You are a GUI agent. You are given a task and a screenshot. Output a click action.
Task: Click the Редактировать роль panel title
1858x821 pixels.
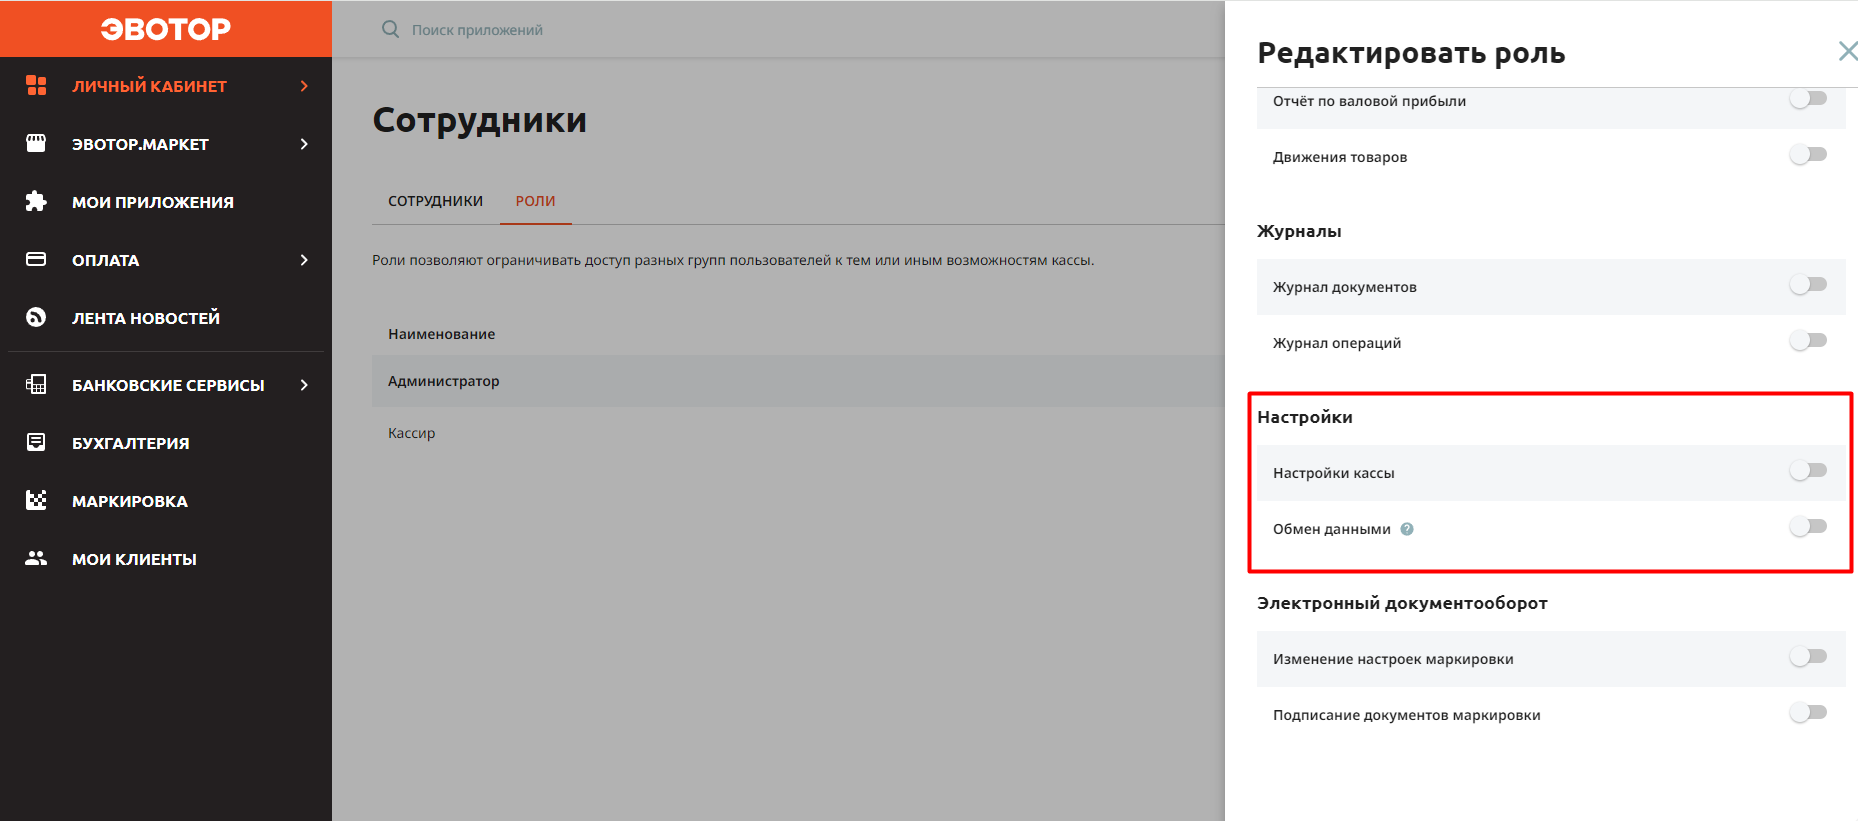click(1411, 53)
